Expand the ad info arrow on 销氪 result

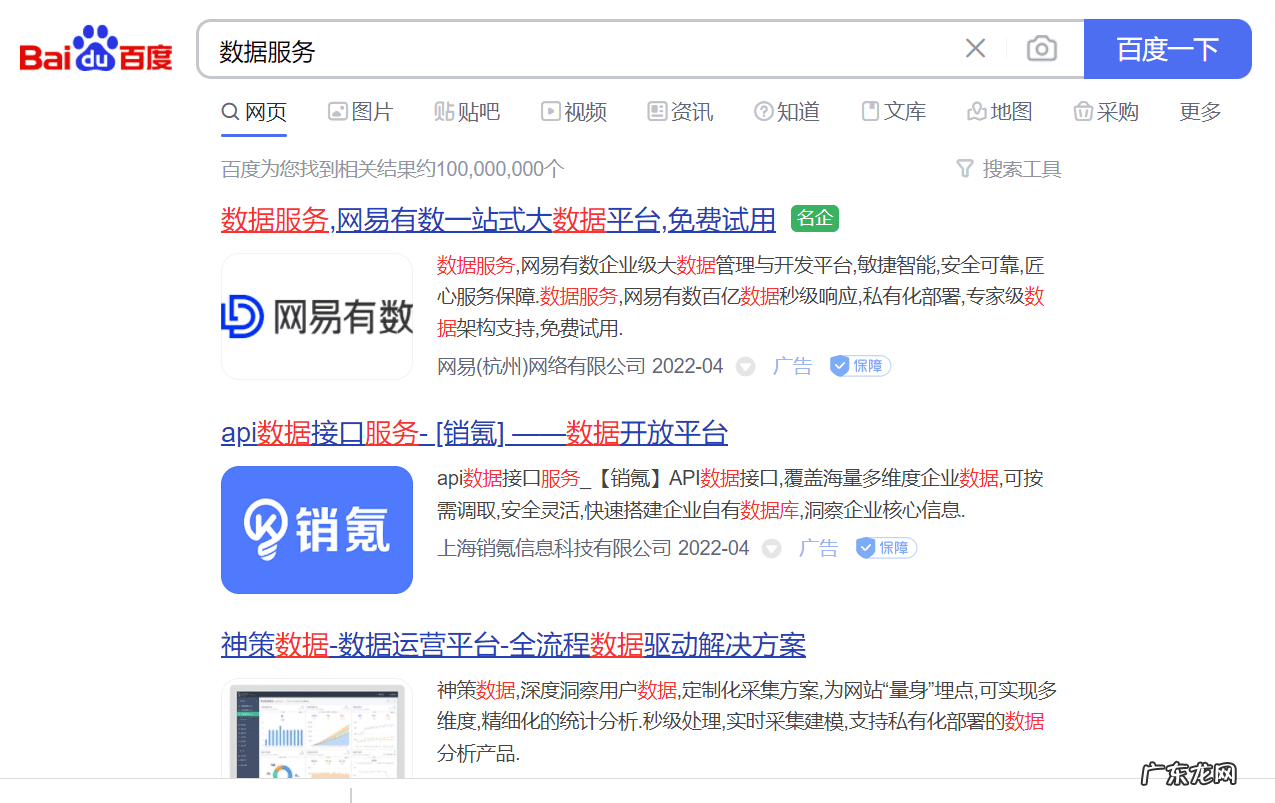pos(771,548)
